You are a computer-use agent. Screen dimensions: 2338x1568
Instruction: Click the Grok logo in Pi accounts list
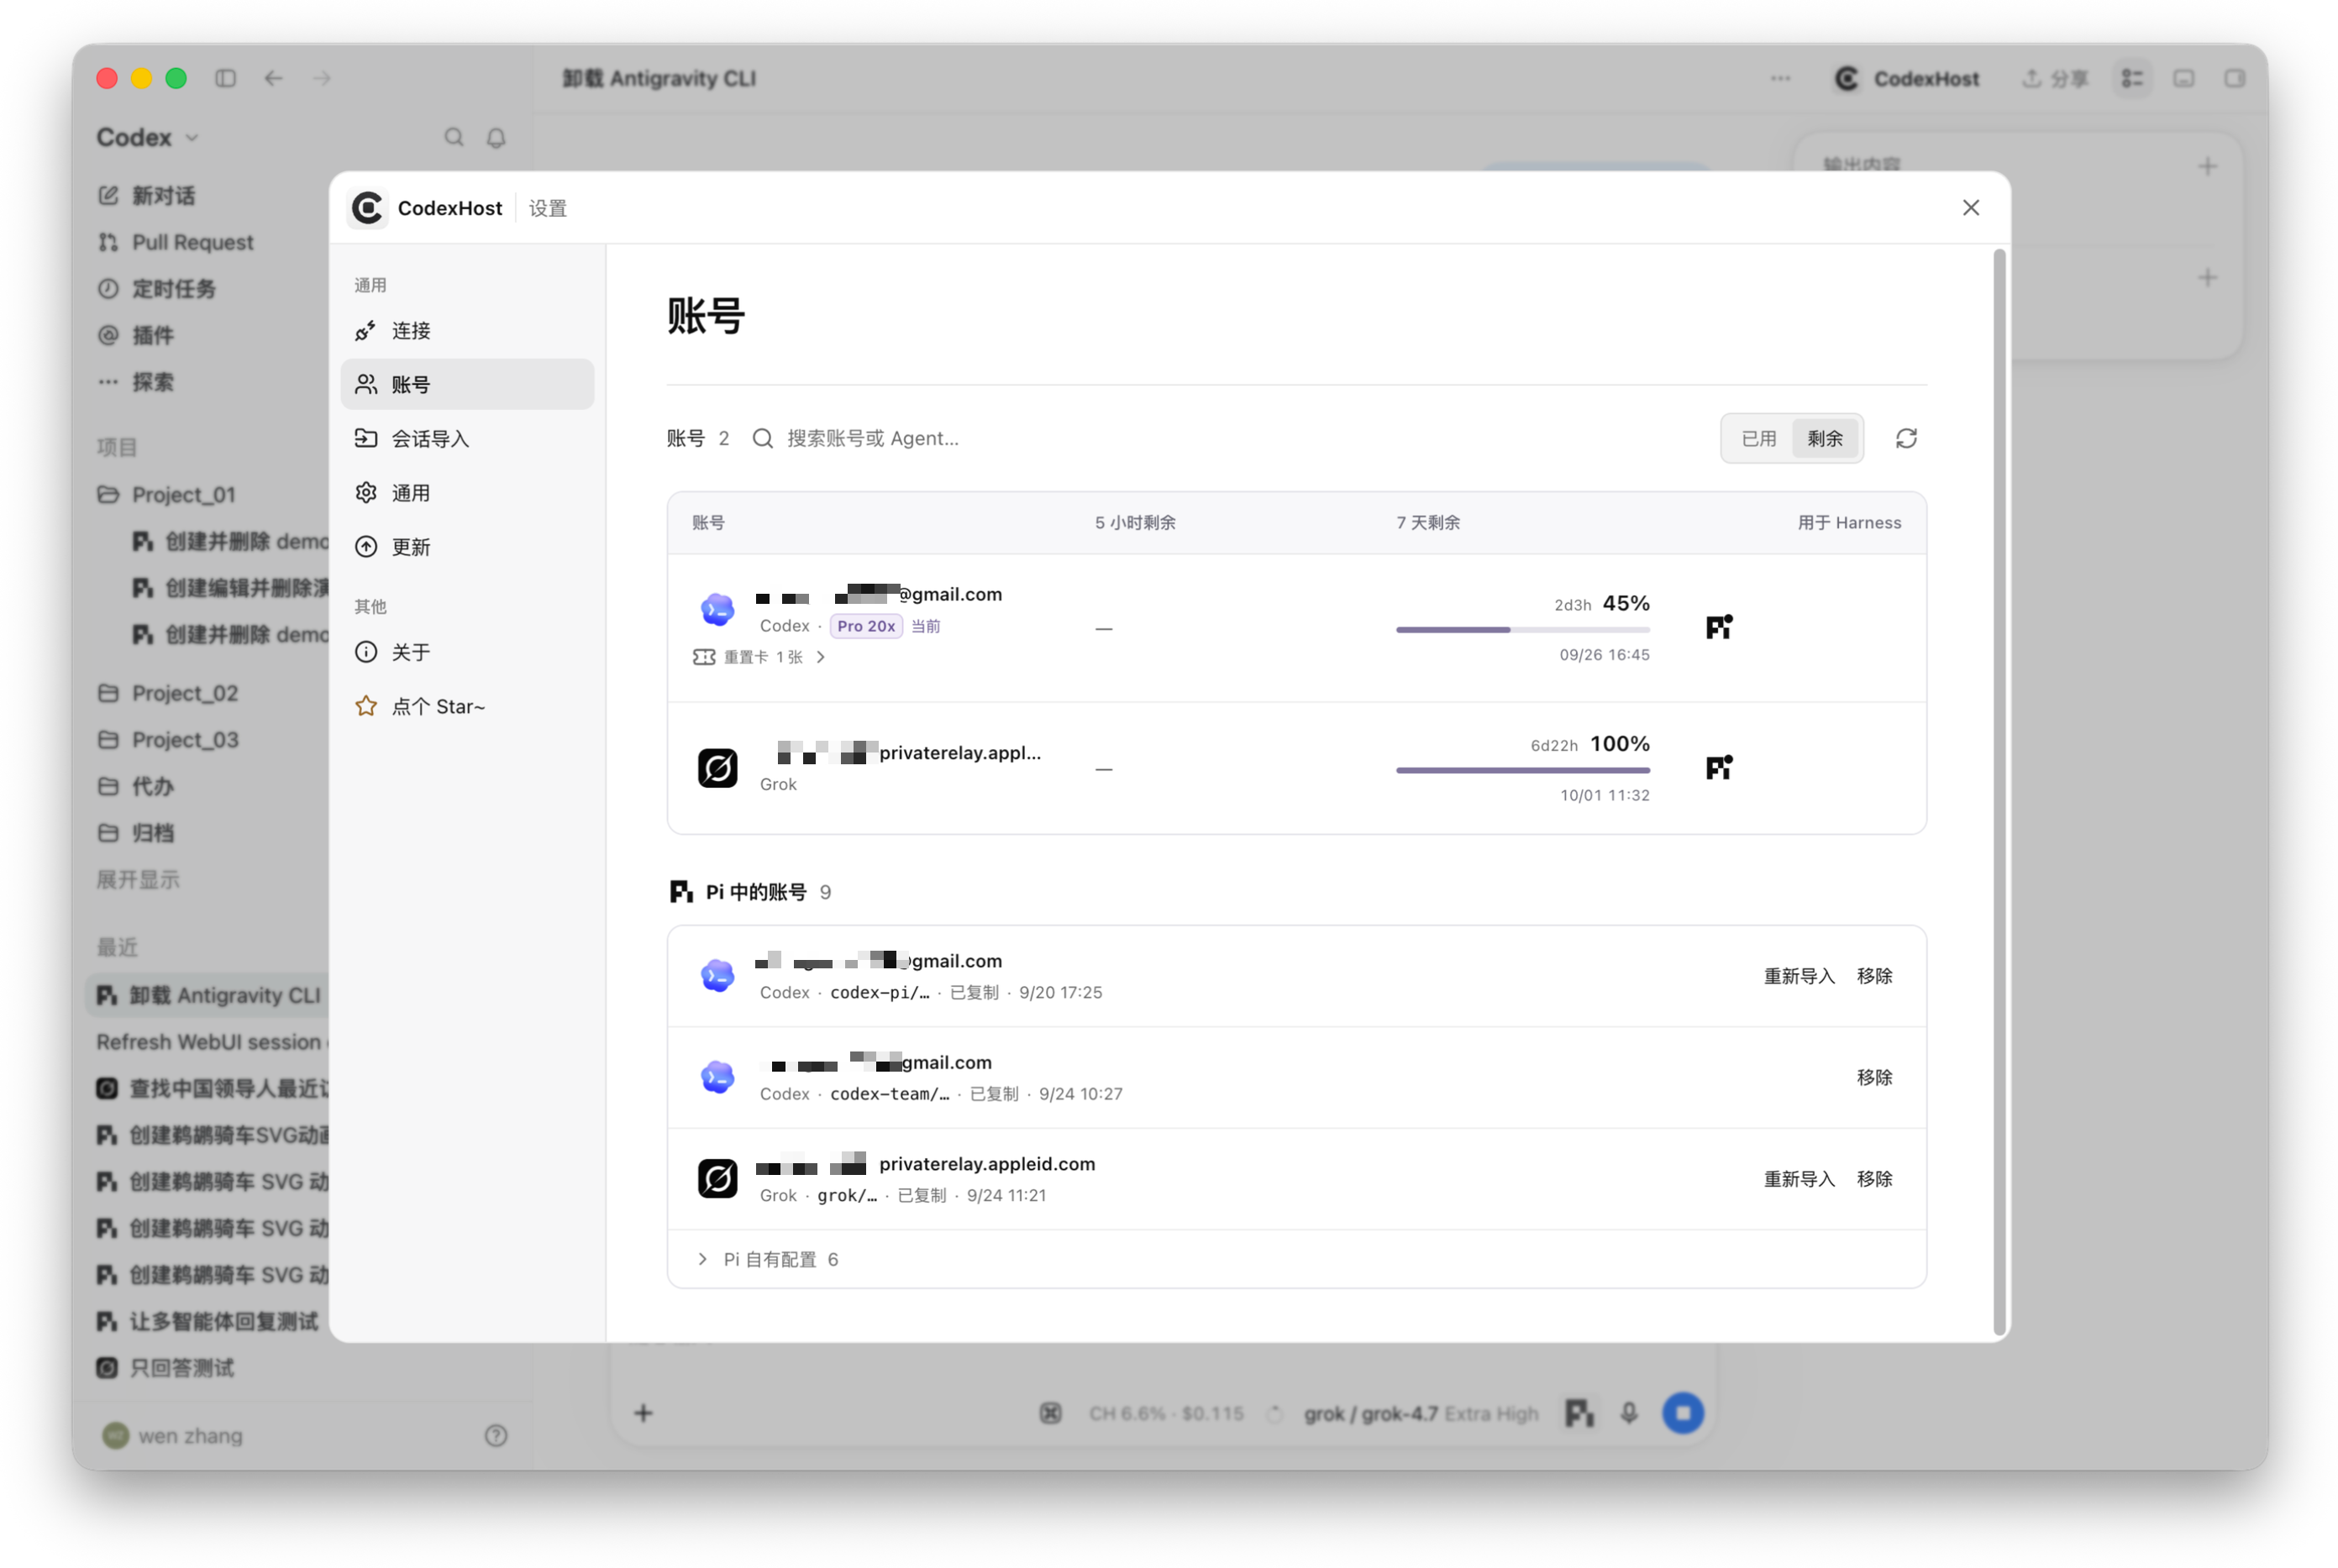717,1179
